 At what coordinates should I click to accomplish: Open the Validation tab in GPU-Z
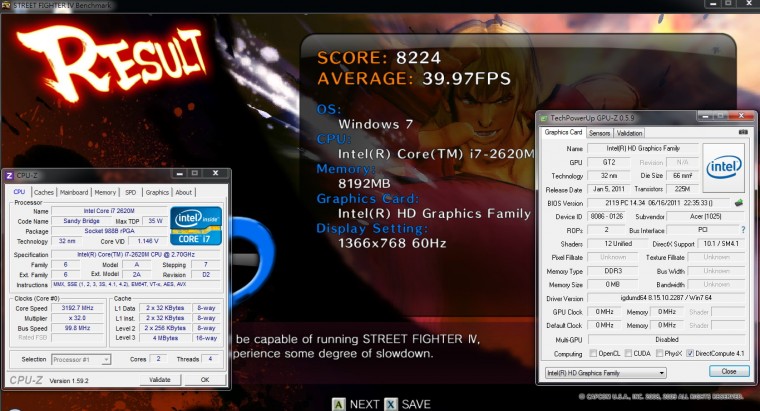(629, 133)
